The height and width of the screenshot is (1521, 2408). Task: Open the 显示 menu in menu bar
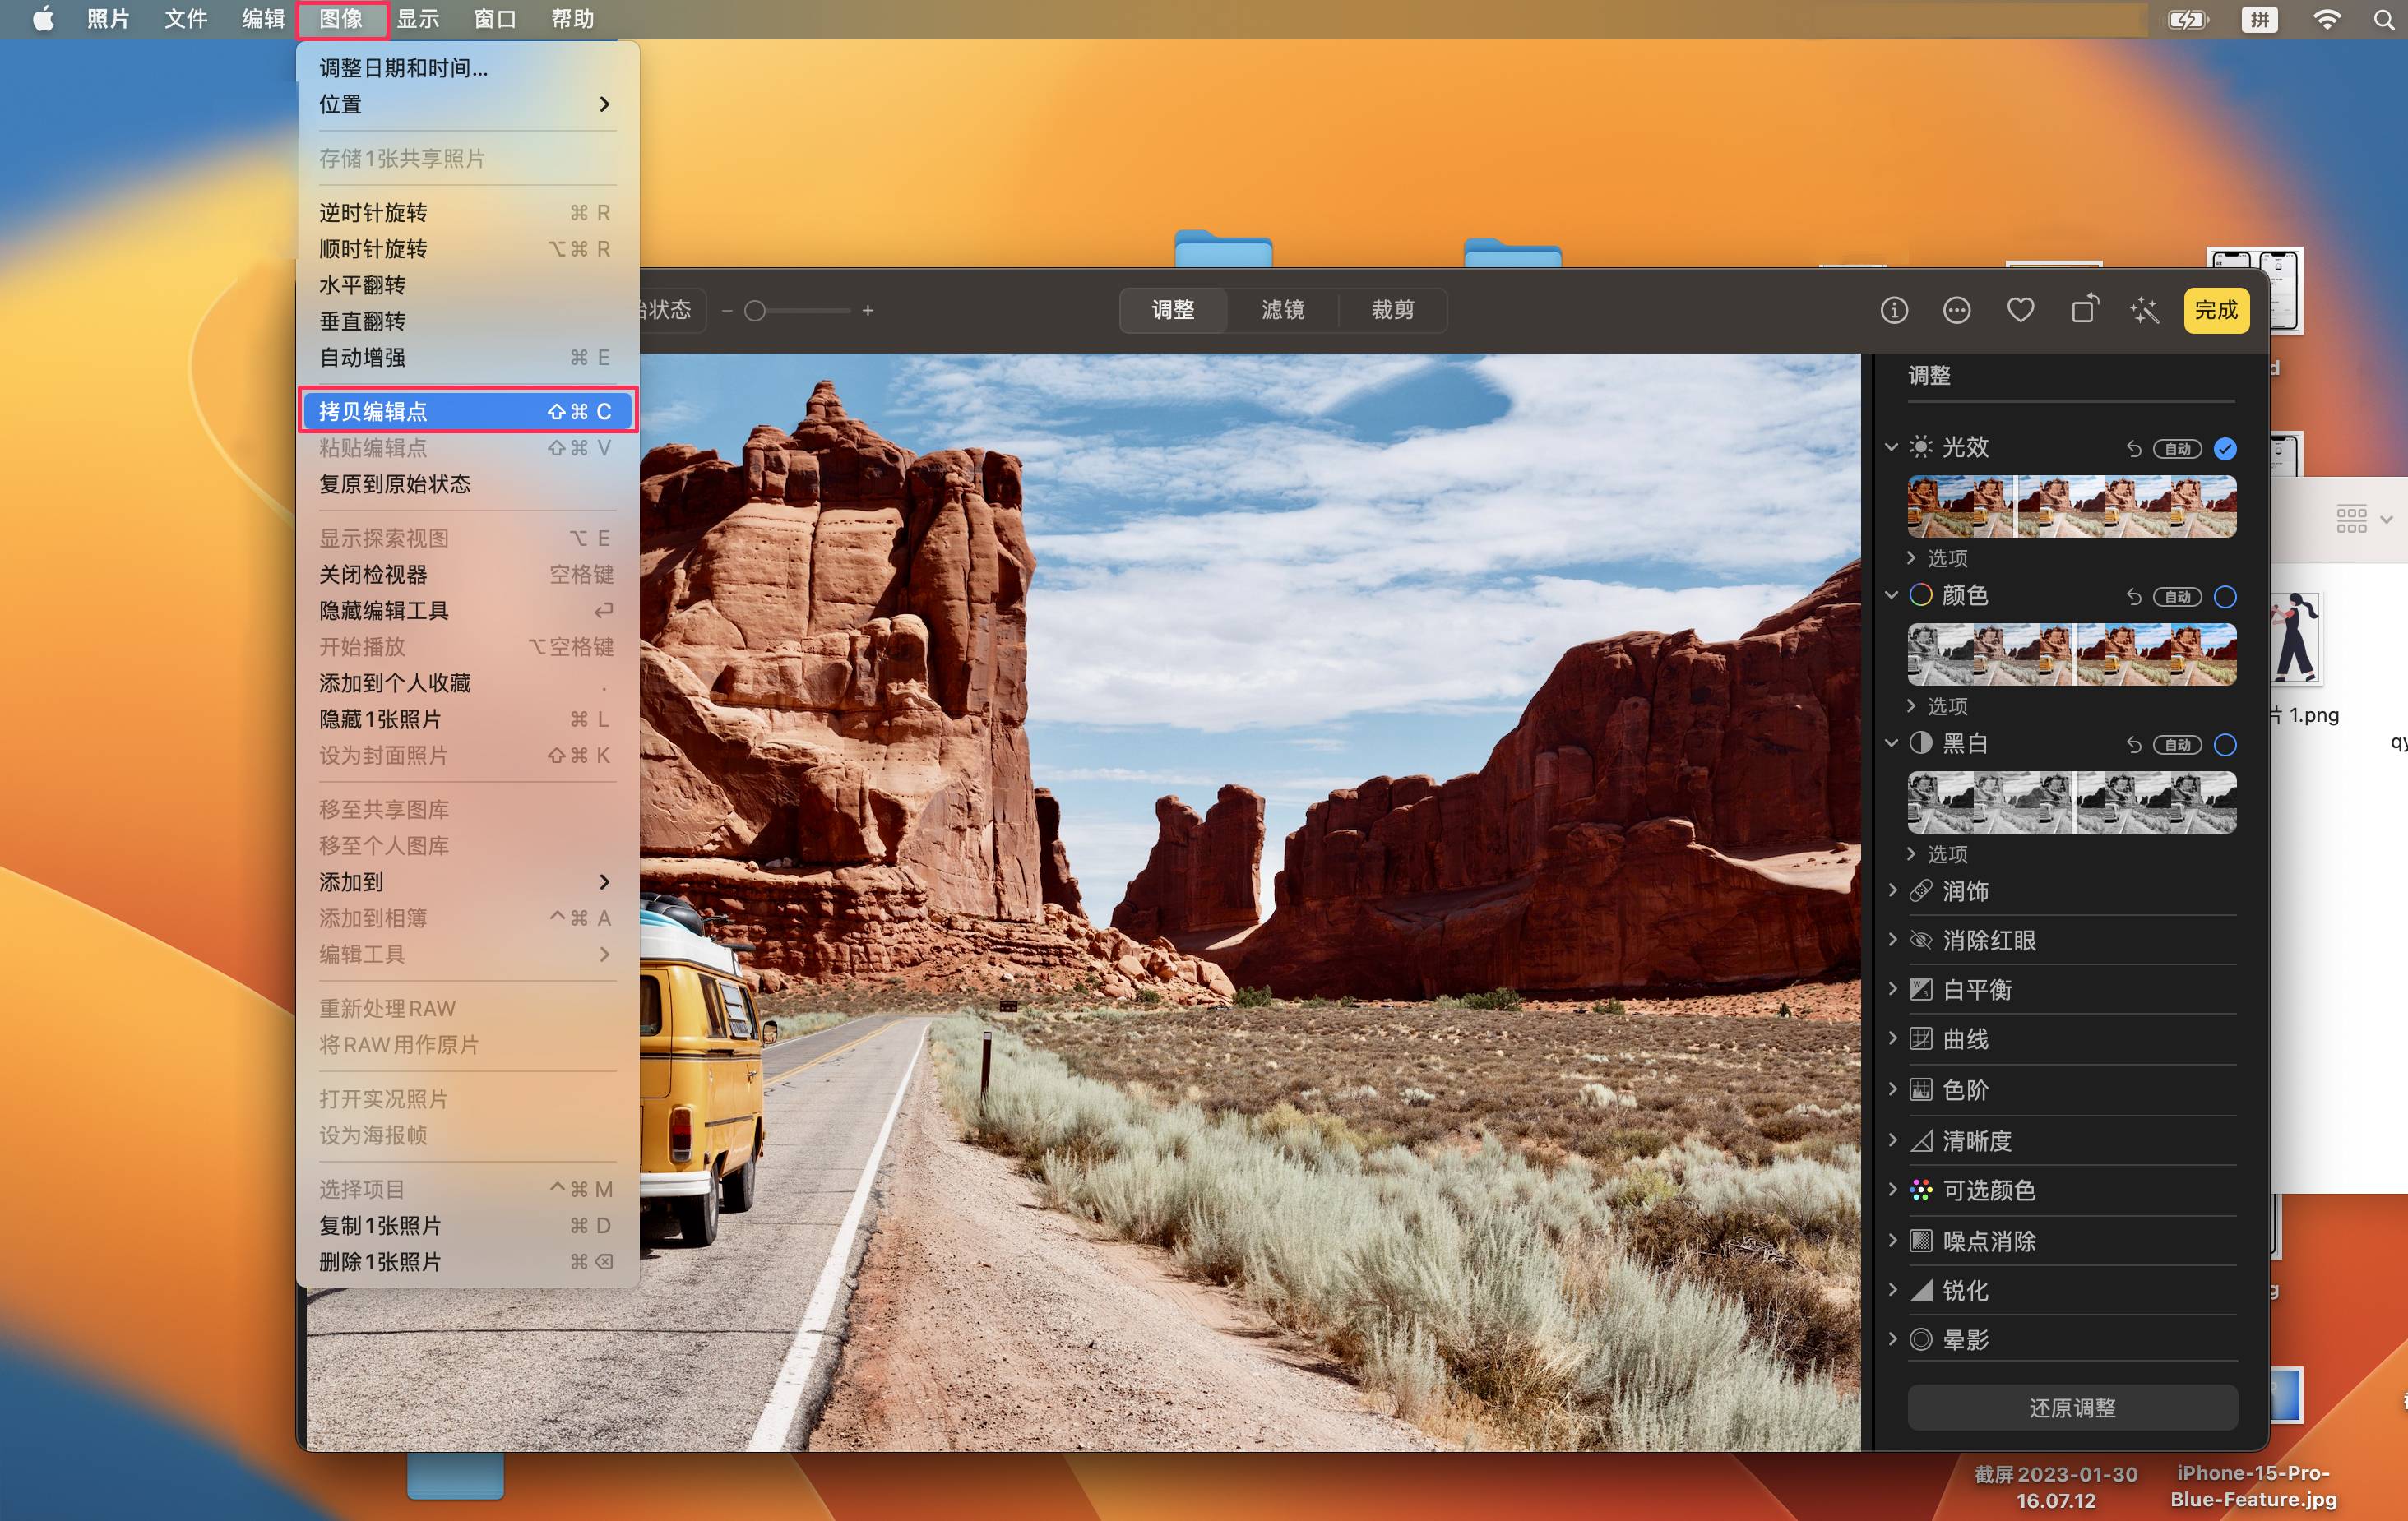coord(418,19)
